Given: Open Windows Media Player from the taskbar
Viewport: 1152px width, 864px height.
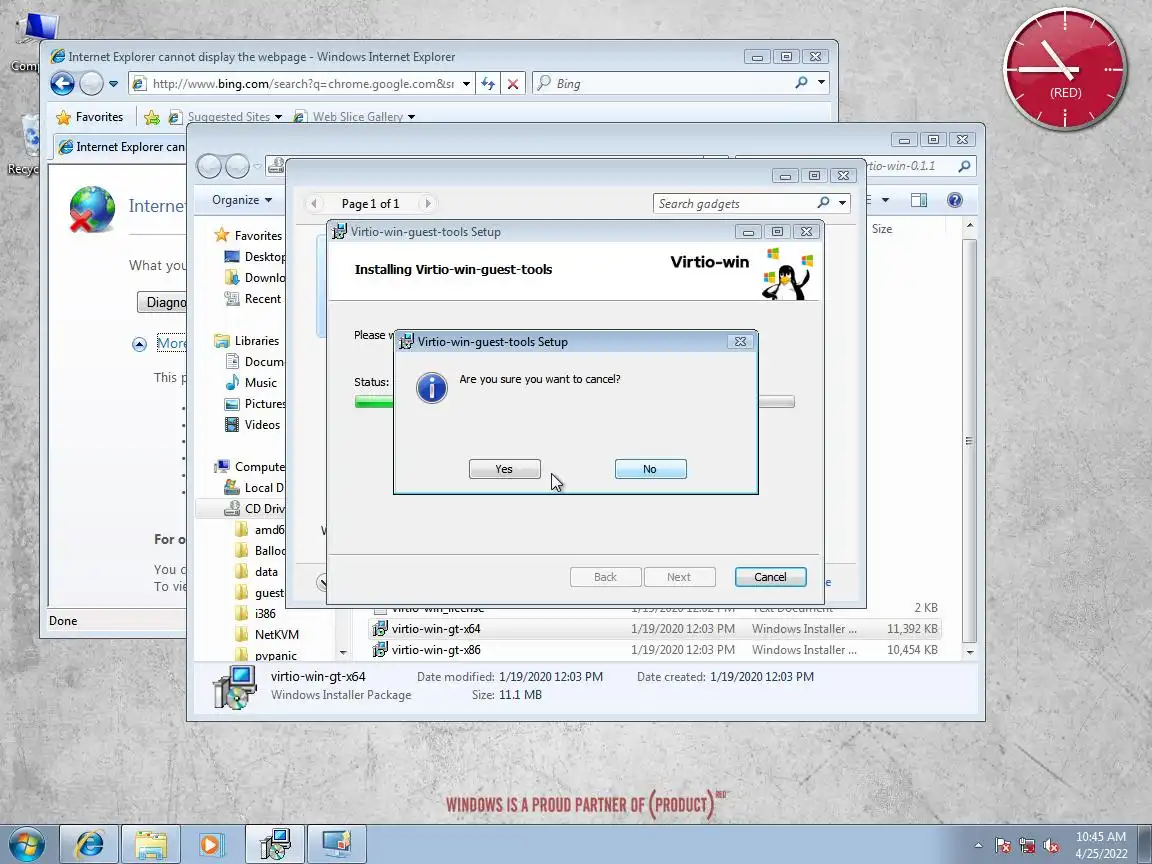Looking at the screenshot, I should pyautogui.click(x=210, y=844).
